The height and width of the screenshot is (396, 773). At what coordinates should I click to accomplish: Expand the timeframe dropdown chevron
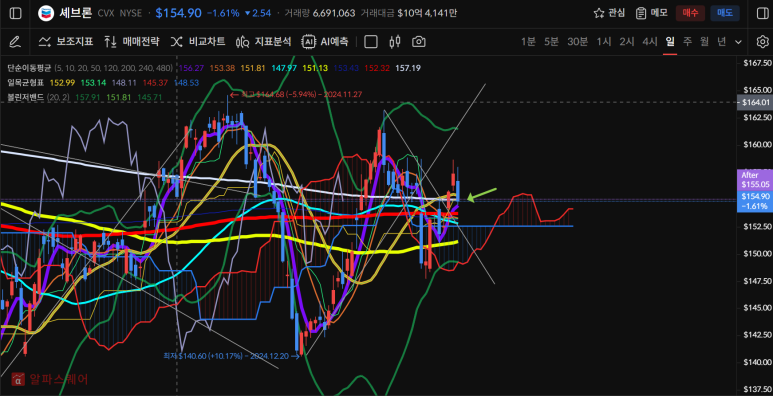tap(738, 42)
